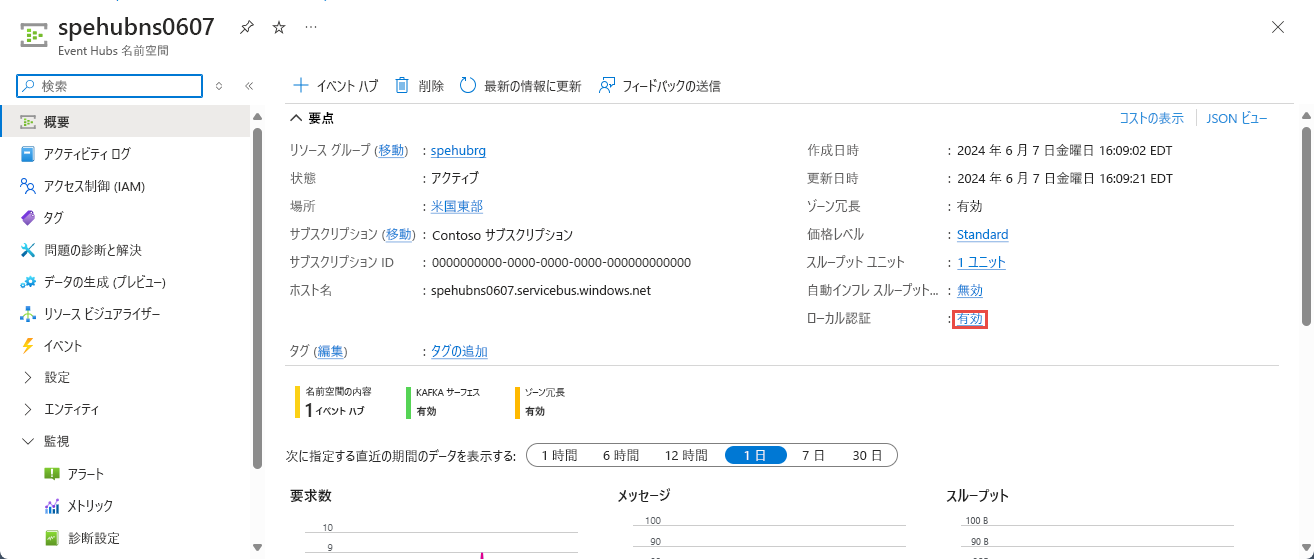The width and height of the screenshot is (1314, 559).
Task: Click the 米国東部 location link
Action: click(457, 207)
